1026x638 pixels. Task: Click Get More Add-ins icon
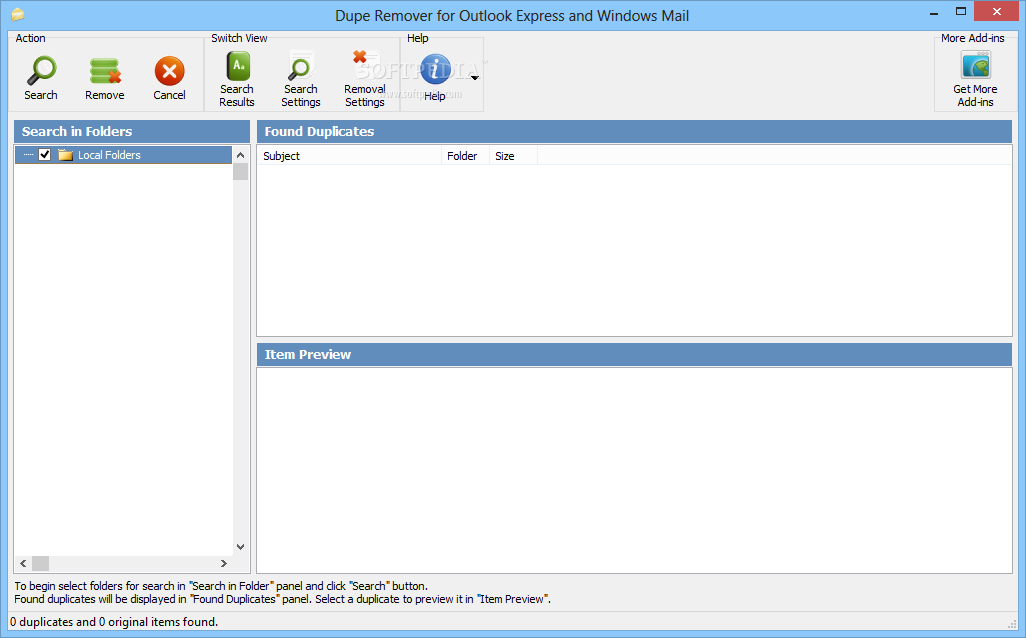click(x=976, y=65)
